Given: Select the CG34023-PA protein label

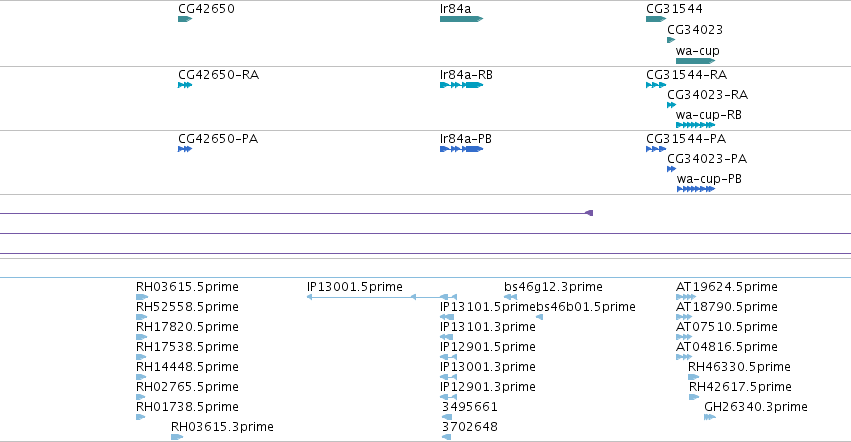Looking at the screenshot, I should [707, 159].
